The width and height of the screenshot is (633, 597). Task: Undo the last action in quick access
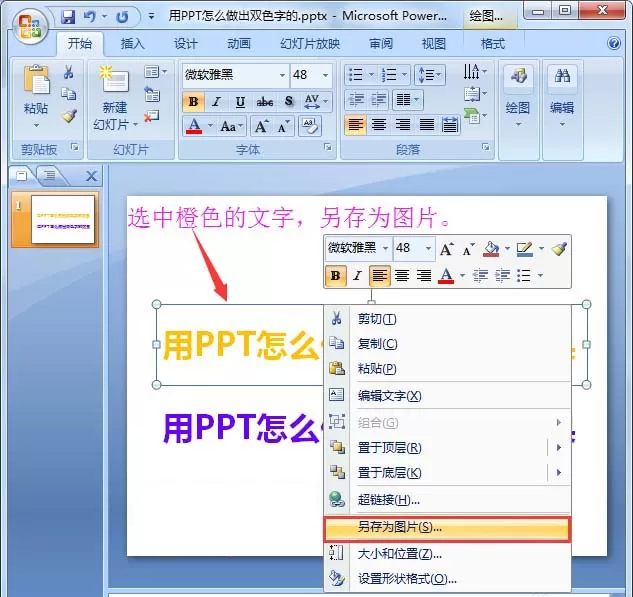tap(89, 17)
